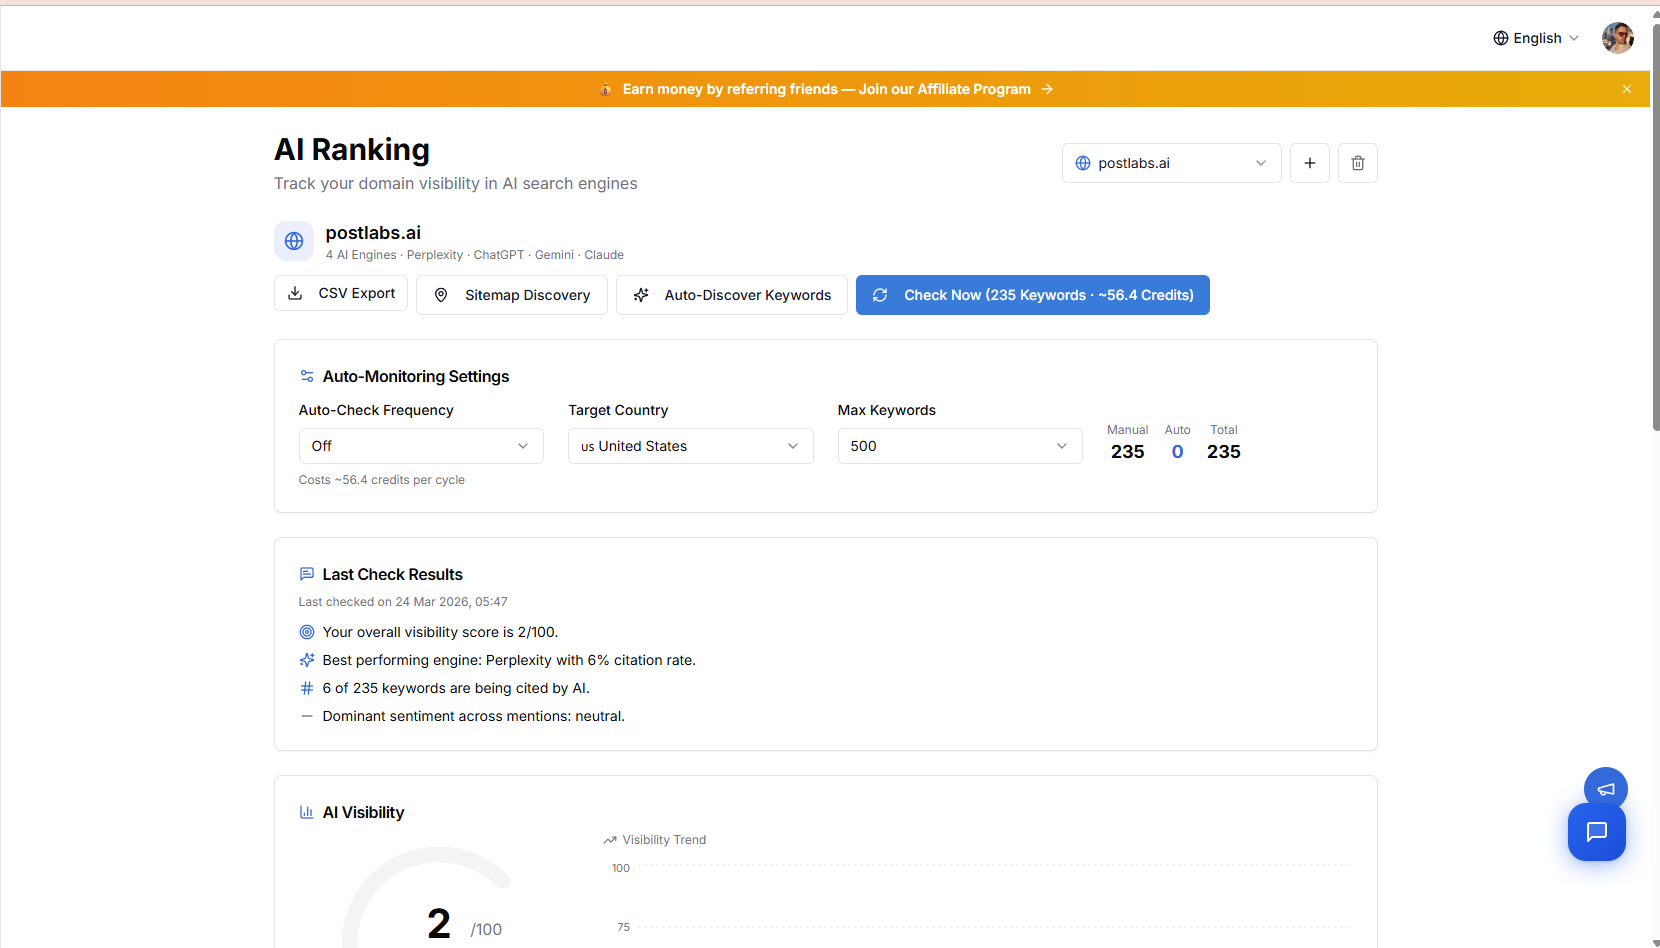Click the Last Check Results message icon
Screen dimensions: 1660x948
[x=307, y=574]
